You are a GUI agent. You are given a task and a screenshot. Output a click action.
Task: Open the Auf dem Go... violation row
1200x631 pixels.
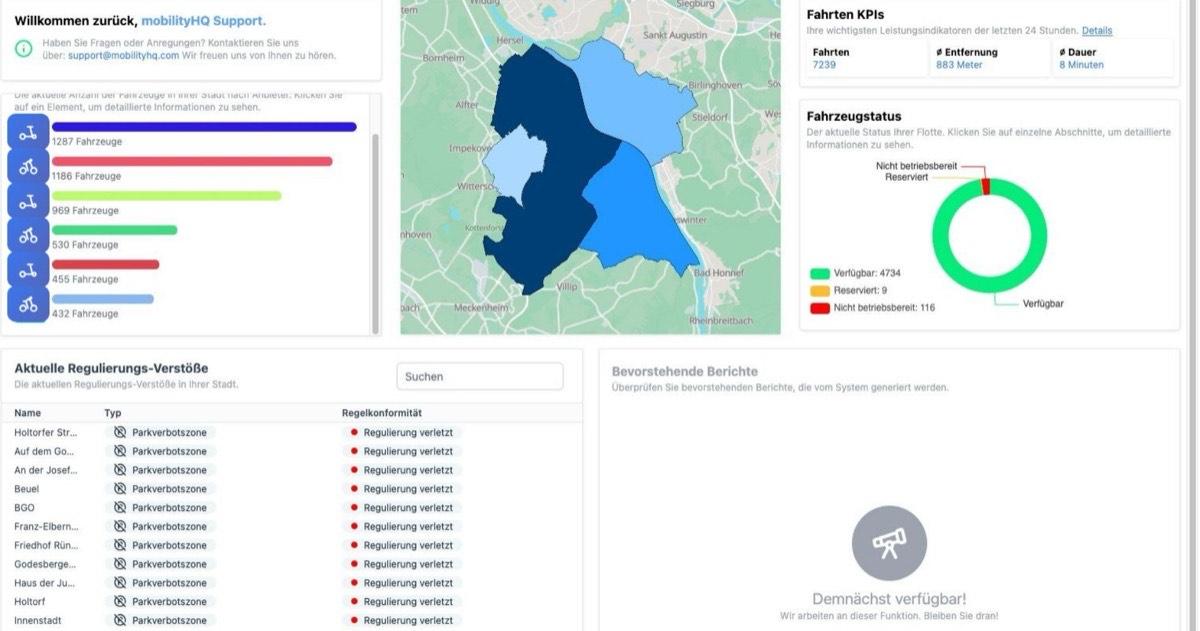pos(292,451)
